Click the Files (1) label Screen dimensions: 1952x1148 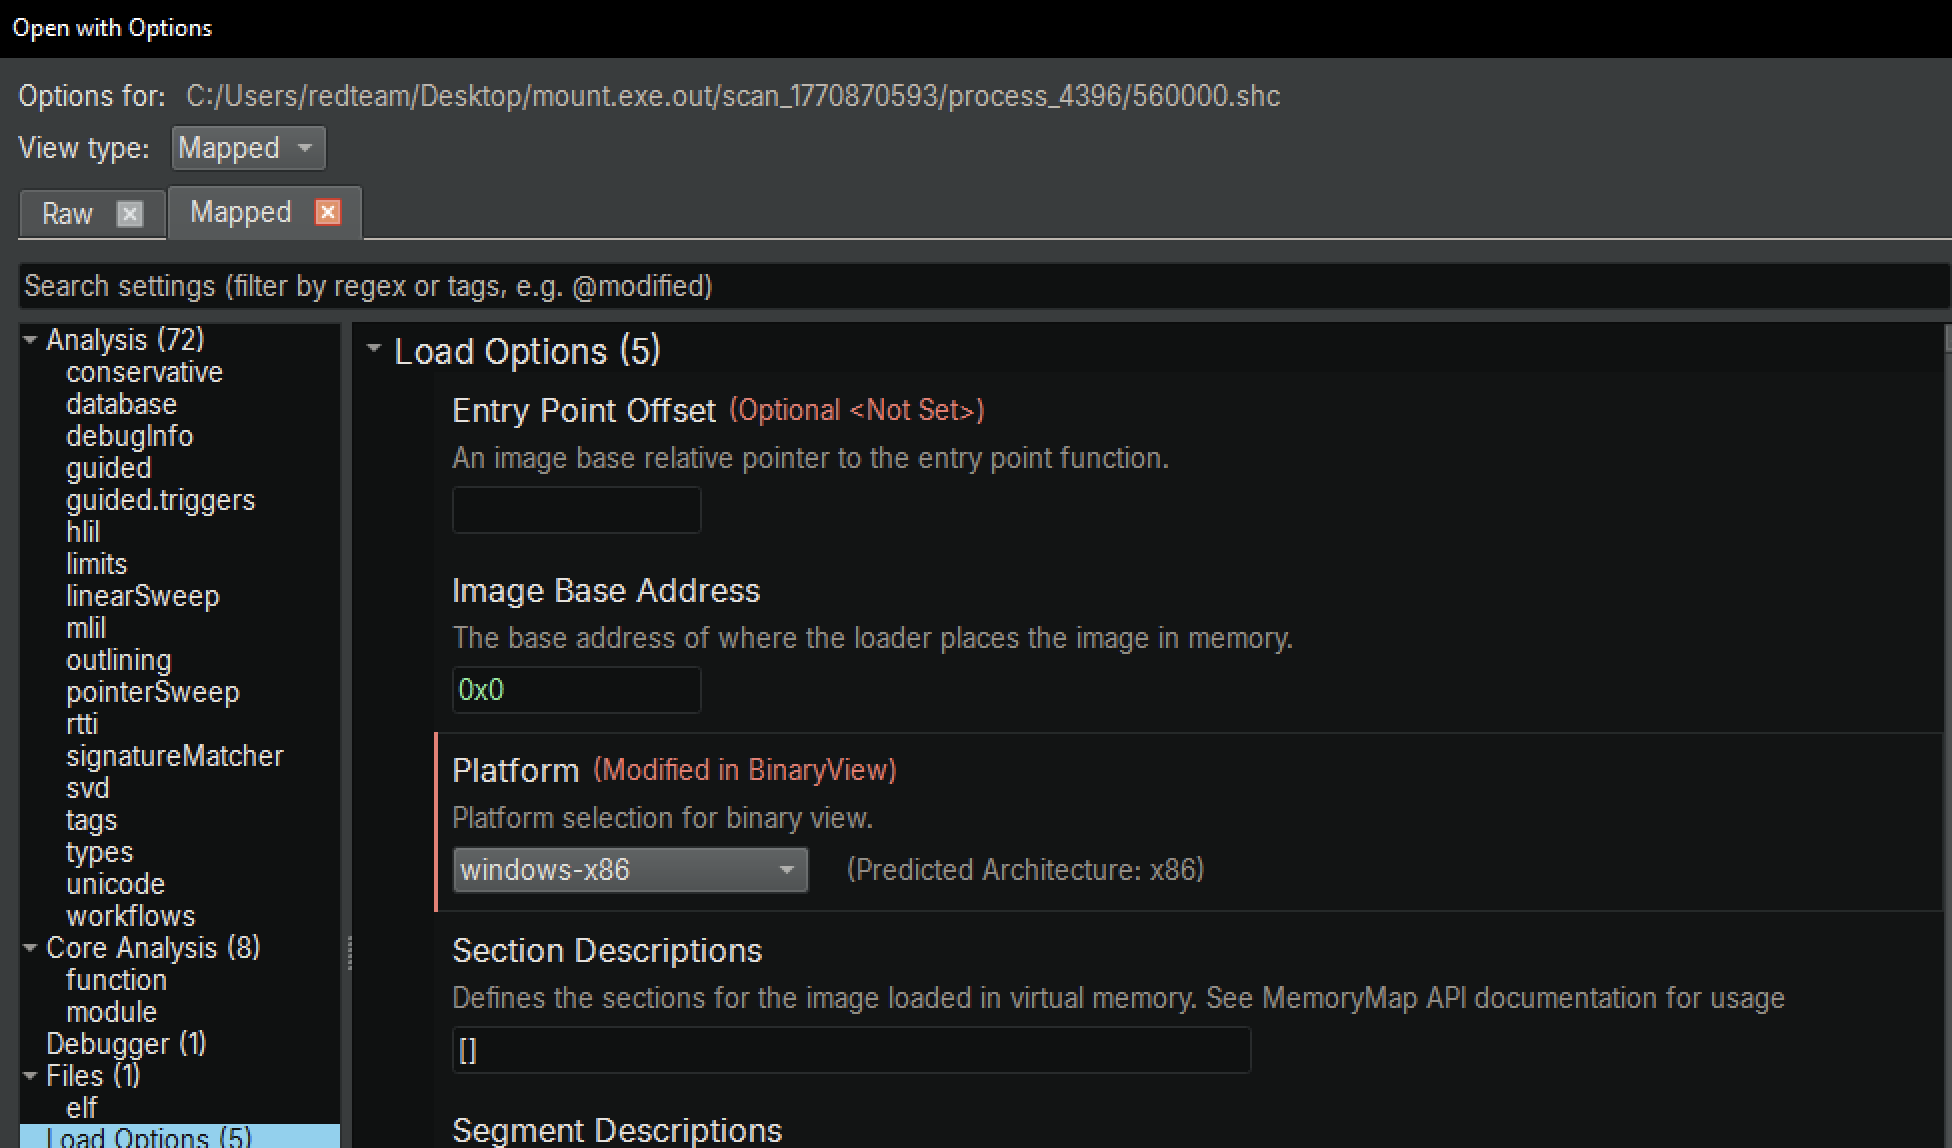tap(93, 1076)
